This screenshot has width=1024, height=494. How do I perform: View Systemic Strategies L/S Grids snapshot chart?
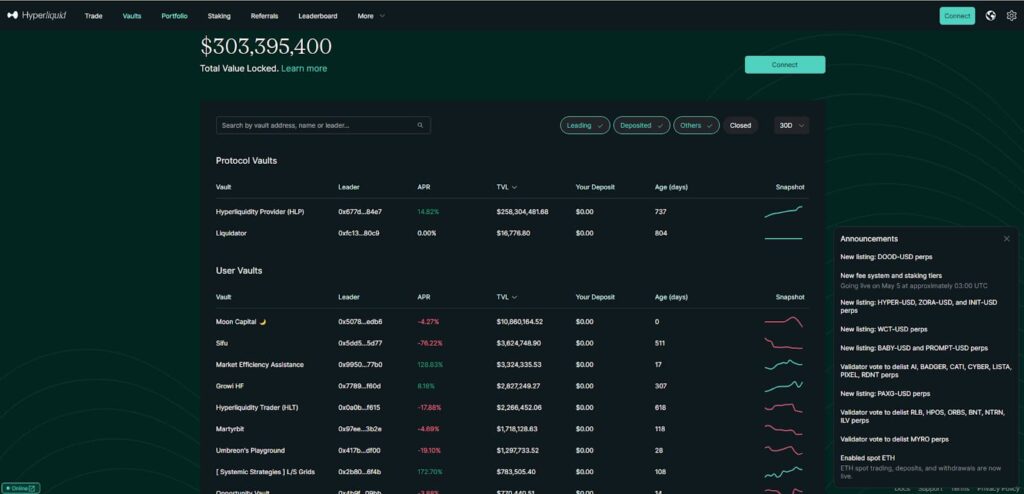(x=784, y=472)
